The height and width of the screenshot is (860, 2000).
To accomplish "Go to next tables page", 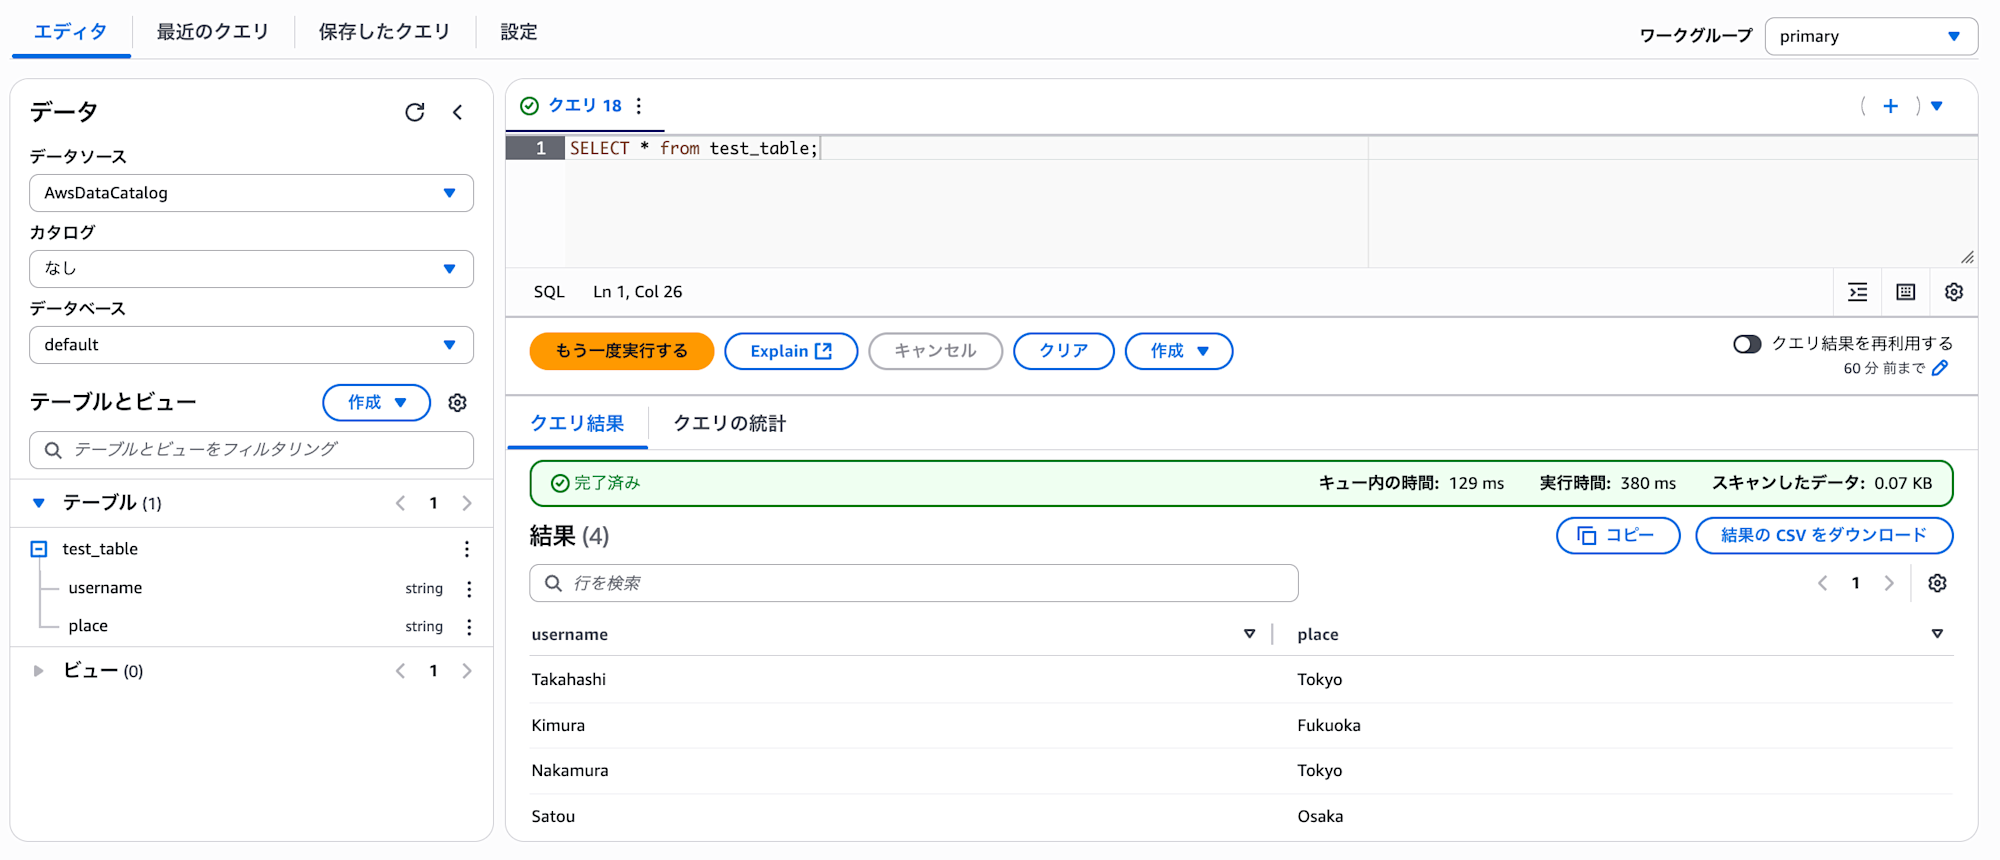I will tap(466, 503).
